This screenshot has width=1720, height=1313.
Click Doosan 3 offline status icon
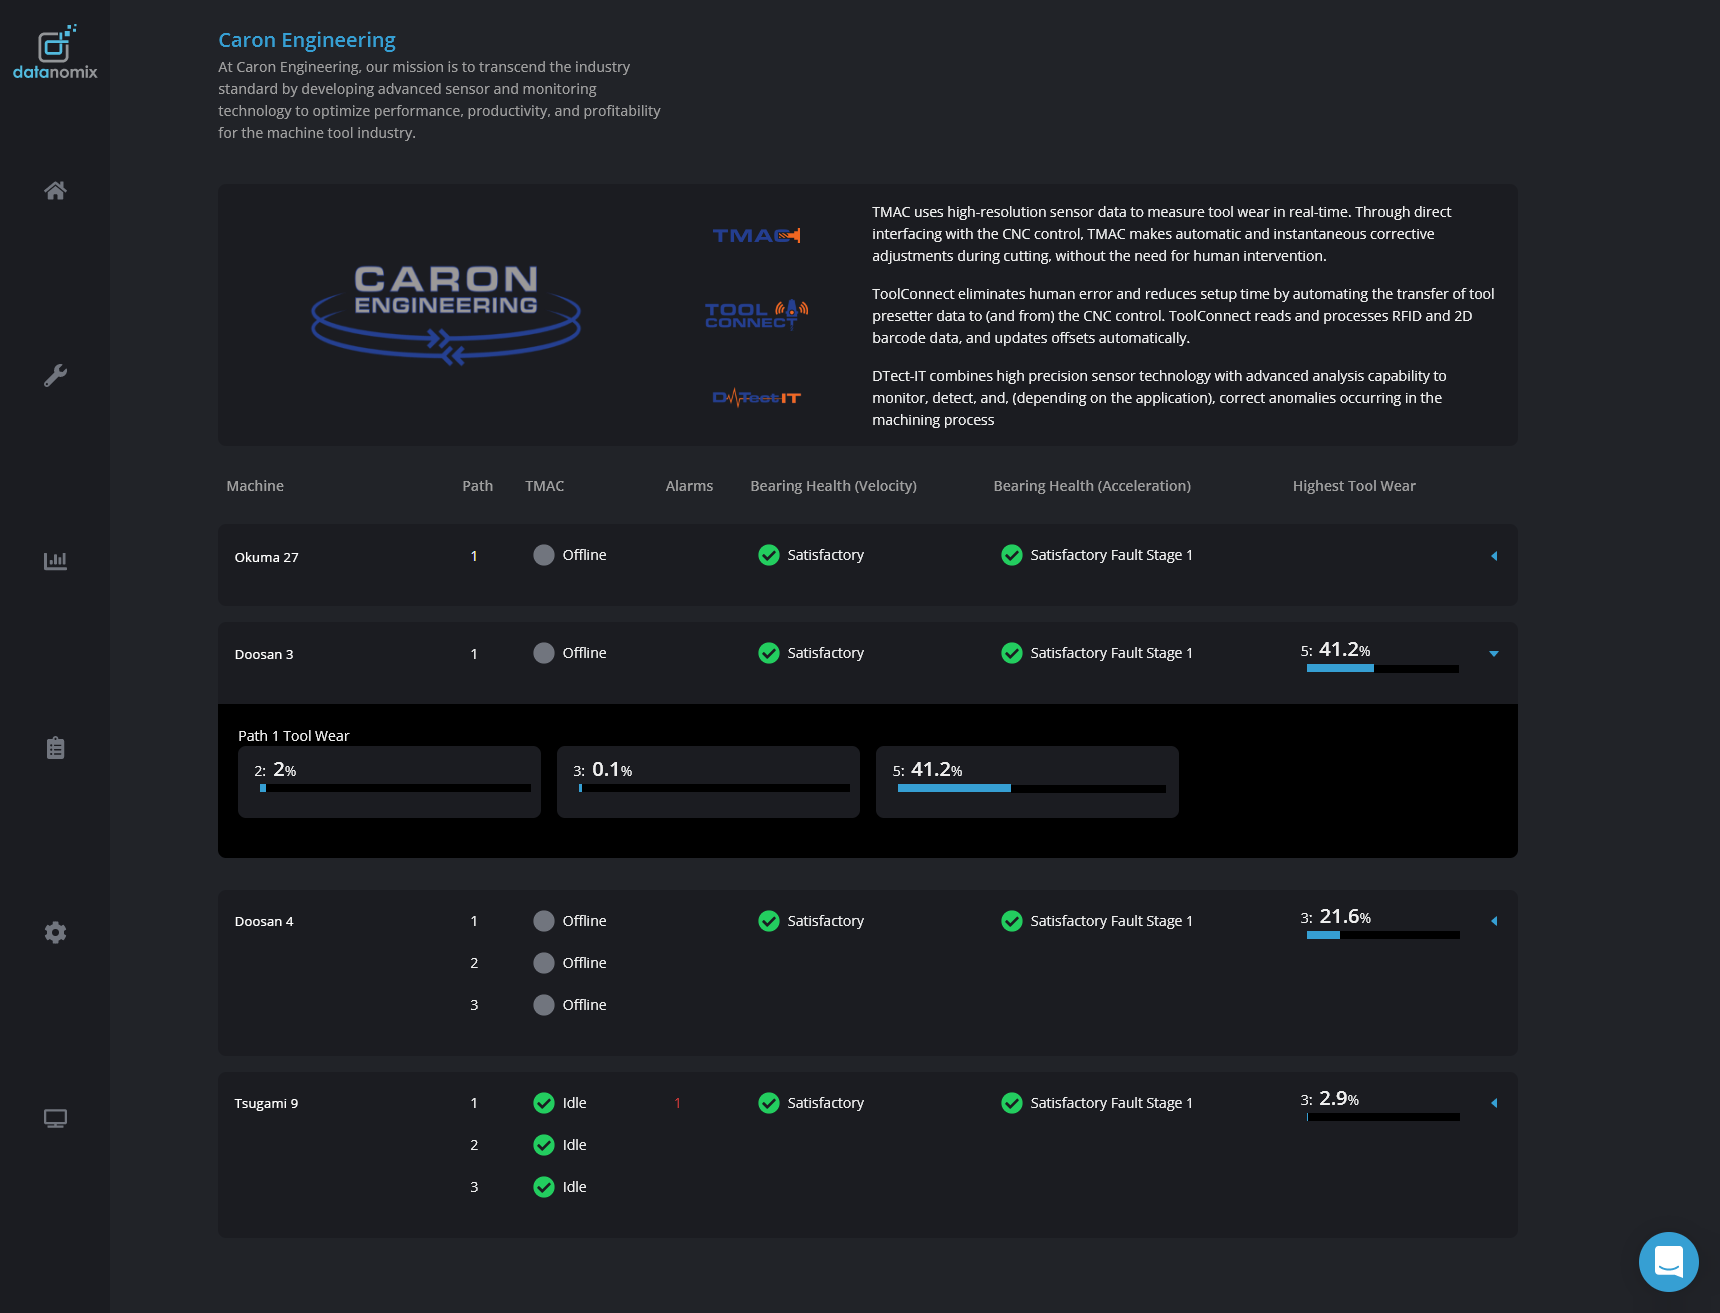(544, 653)
